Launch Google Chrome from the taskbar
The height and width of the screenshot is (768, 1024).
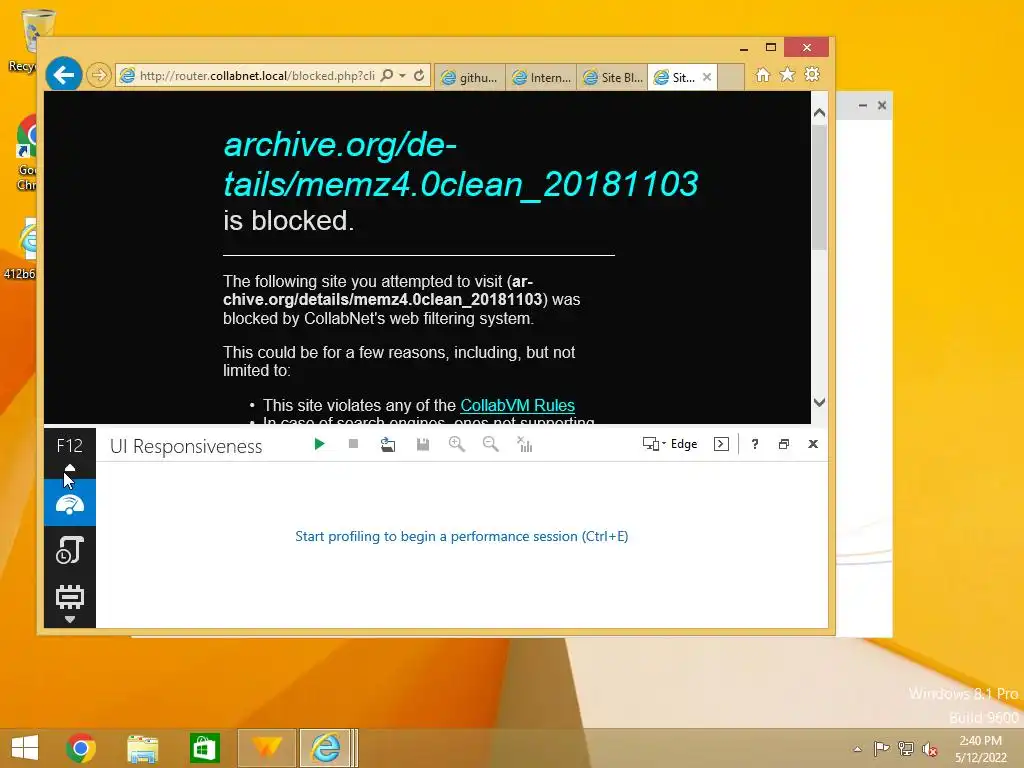tap(81, 748)
